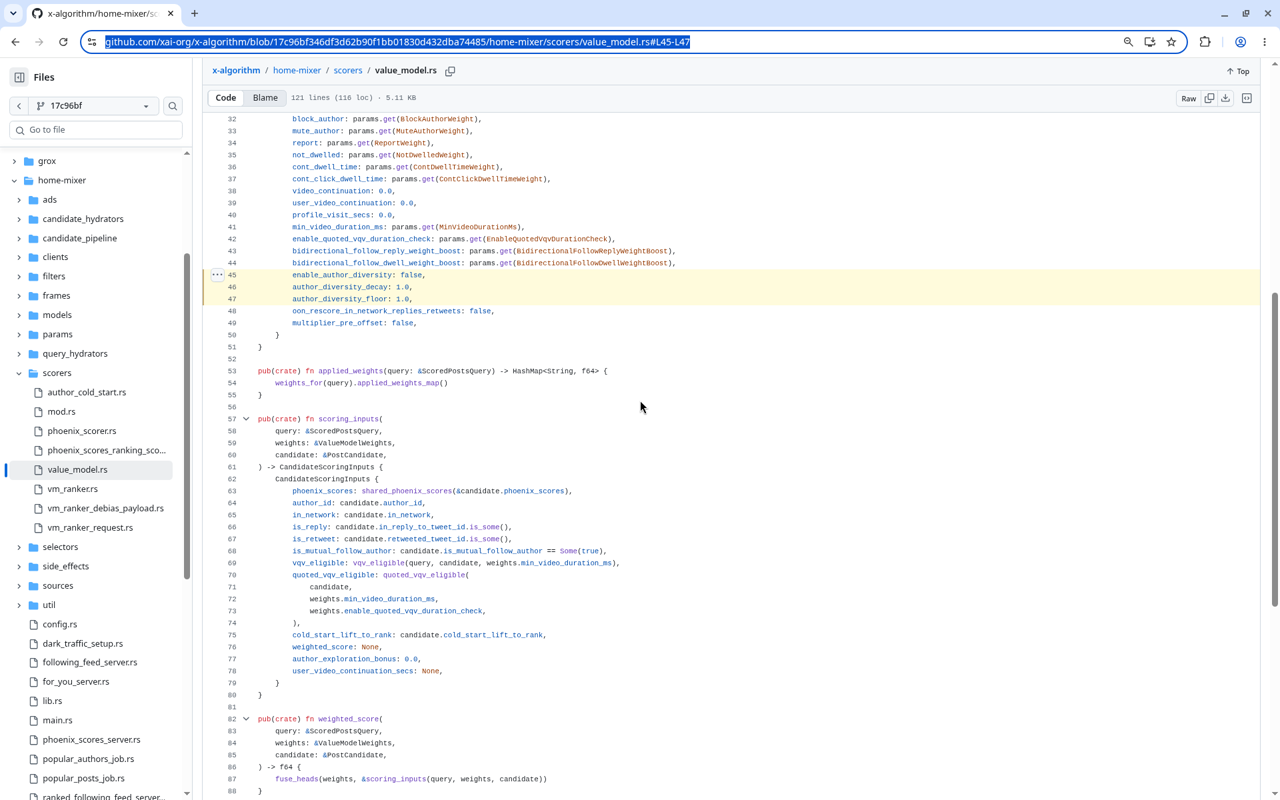This screenshot has width=1280, height=800.
Task: Click the search files magnifier icon
Action: coord(173,106)
